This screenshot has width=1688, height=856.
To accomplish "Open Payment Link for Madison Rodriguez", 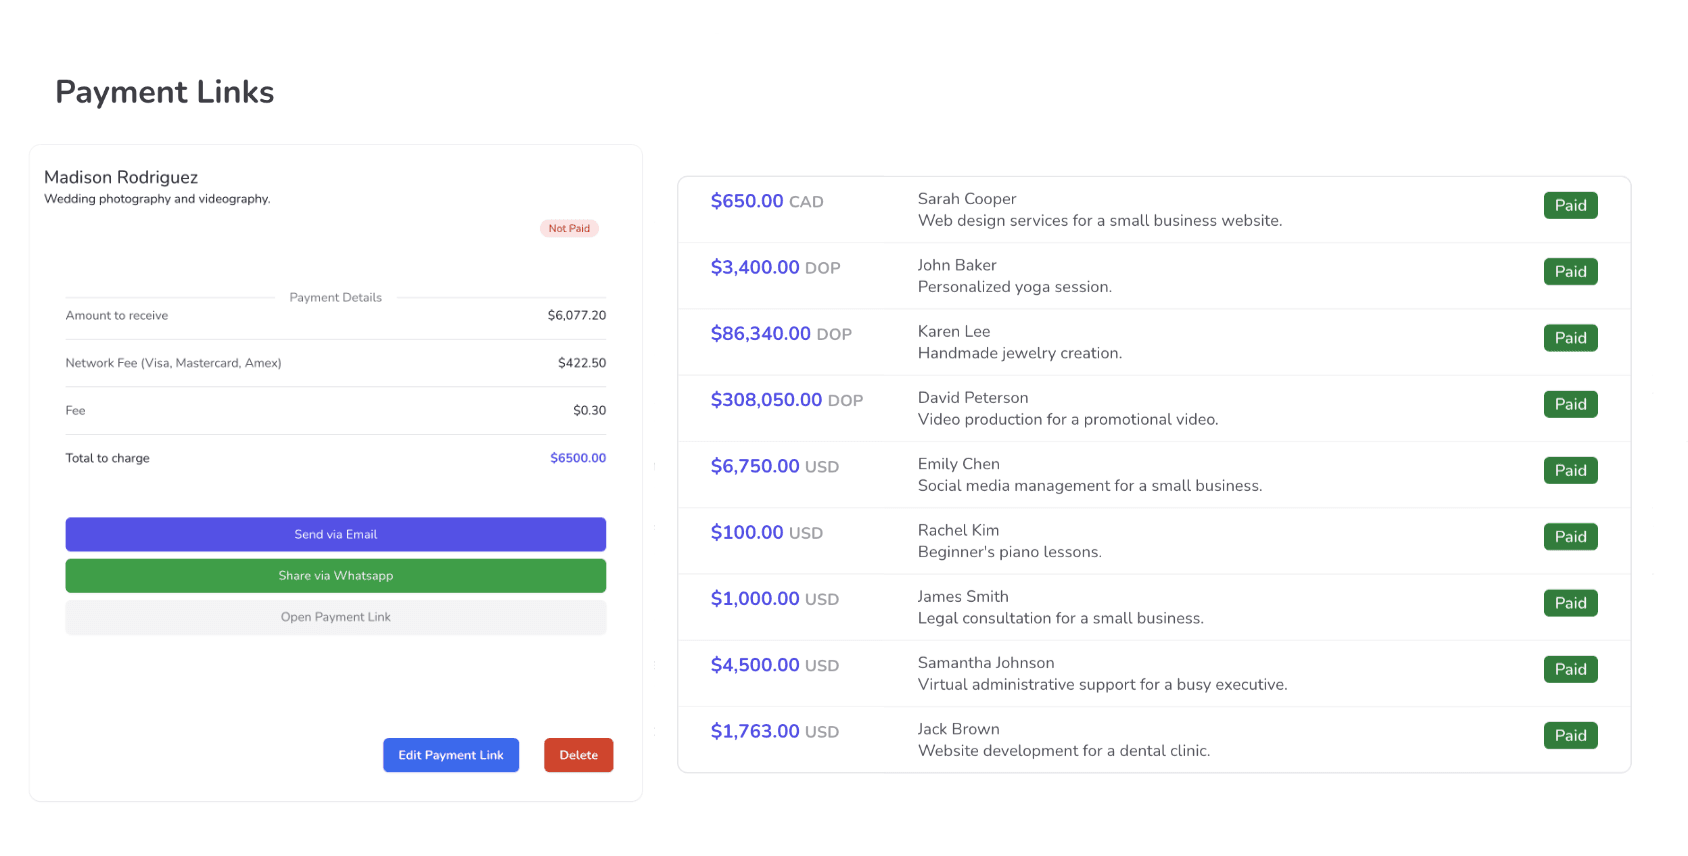I will coord(335,617).
